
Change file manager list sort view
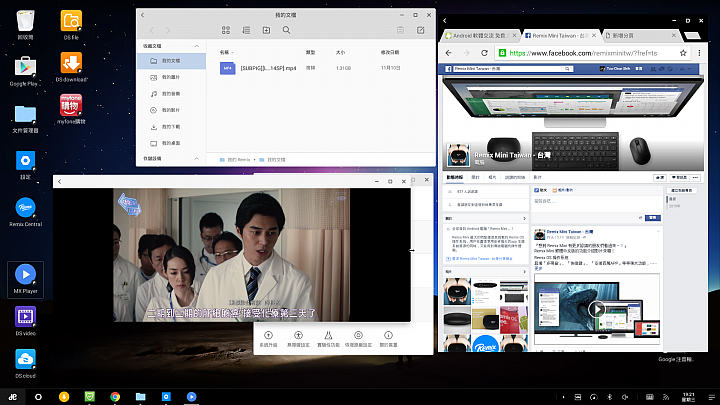click(246, 30)
